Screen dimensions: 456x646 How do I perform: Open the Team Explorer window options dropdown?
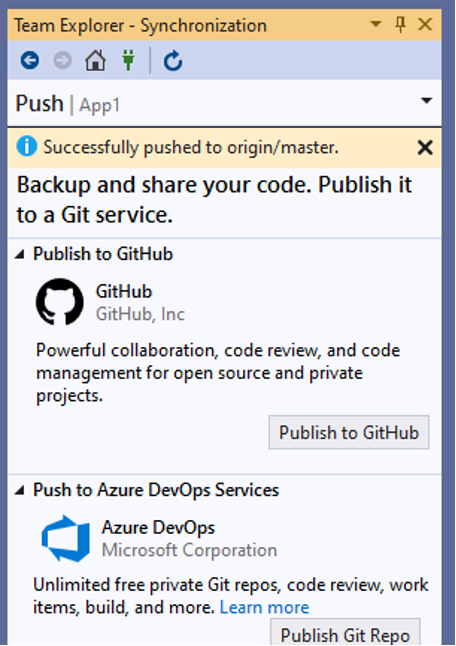[x=376, y=24]
